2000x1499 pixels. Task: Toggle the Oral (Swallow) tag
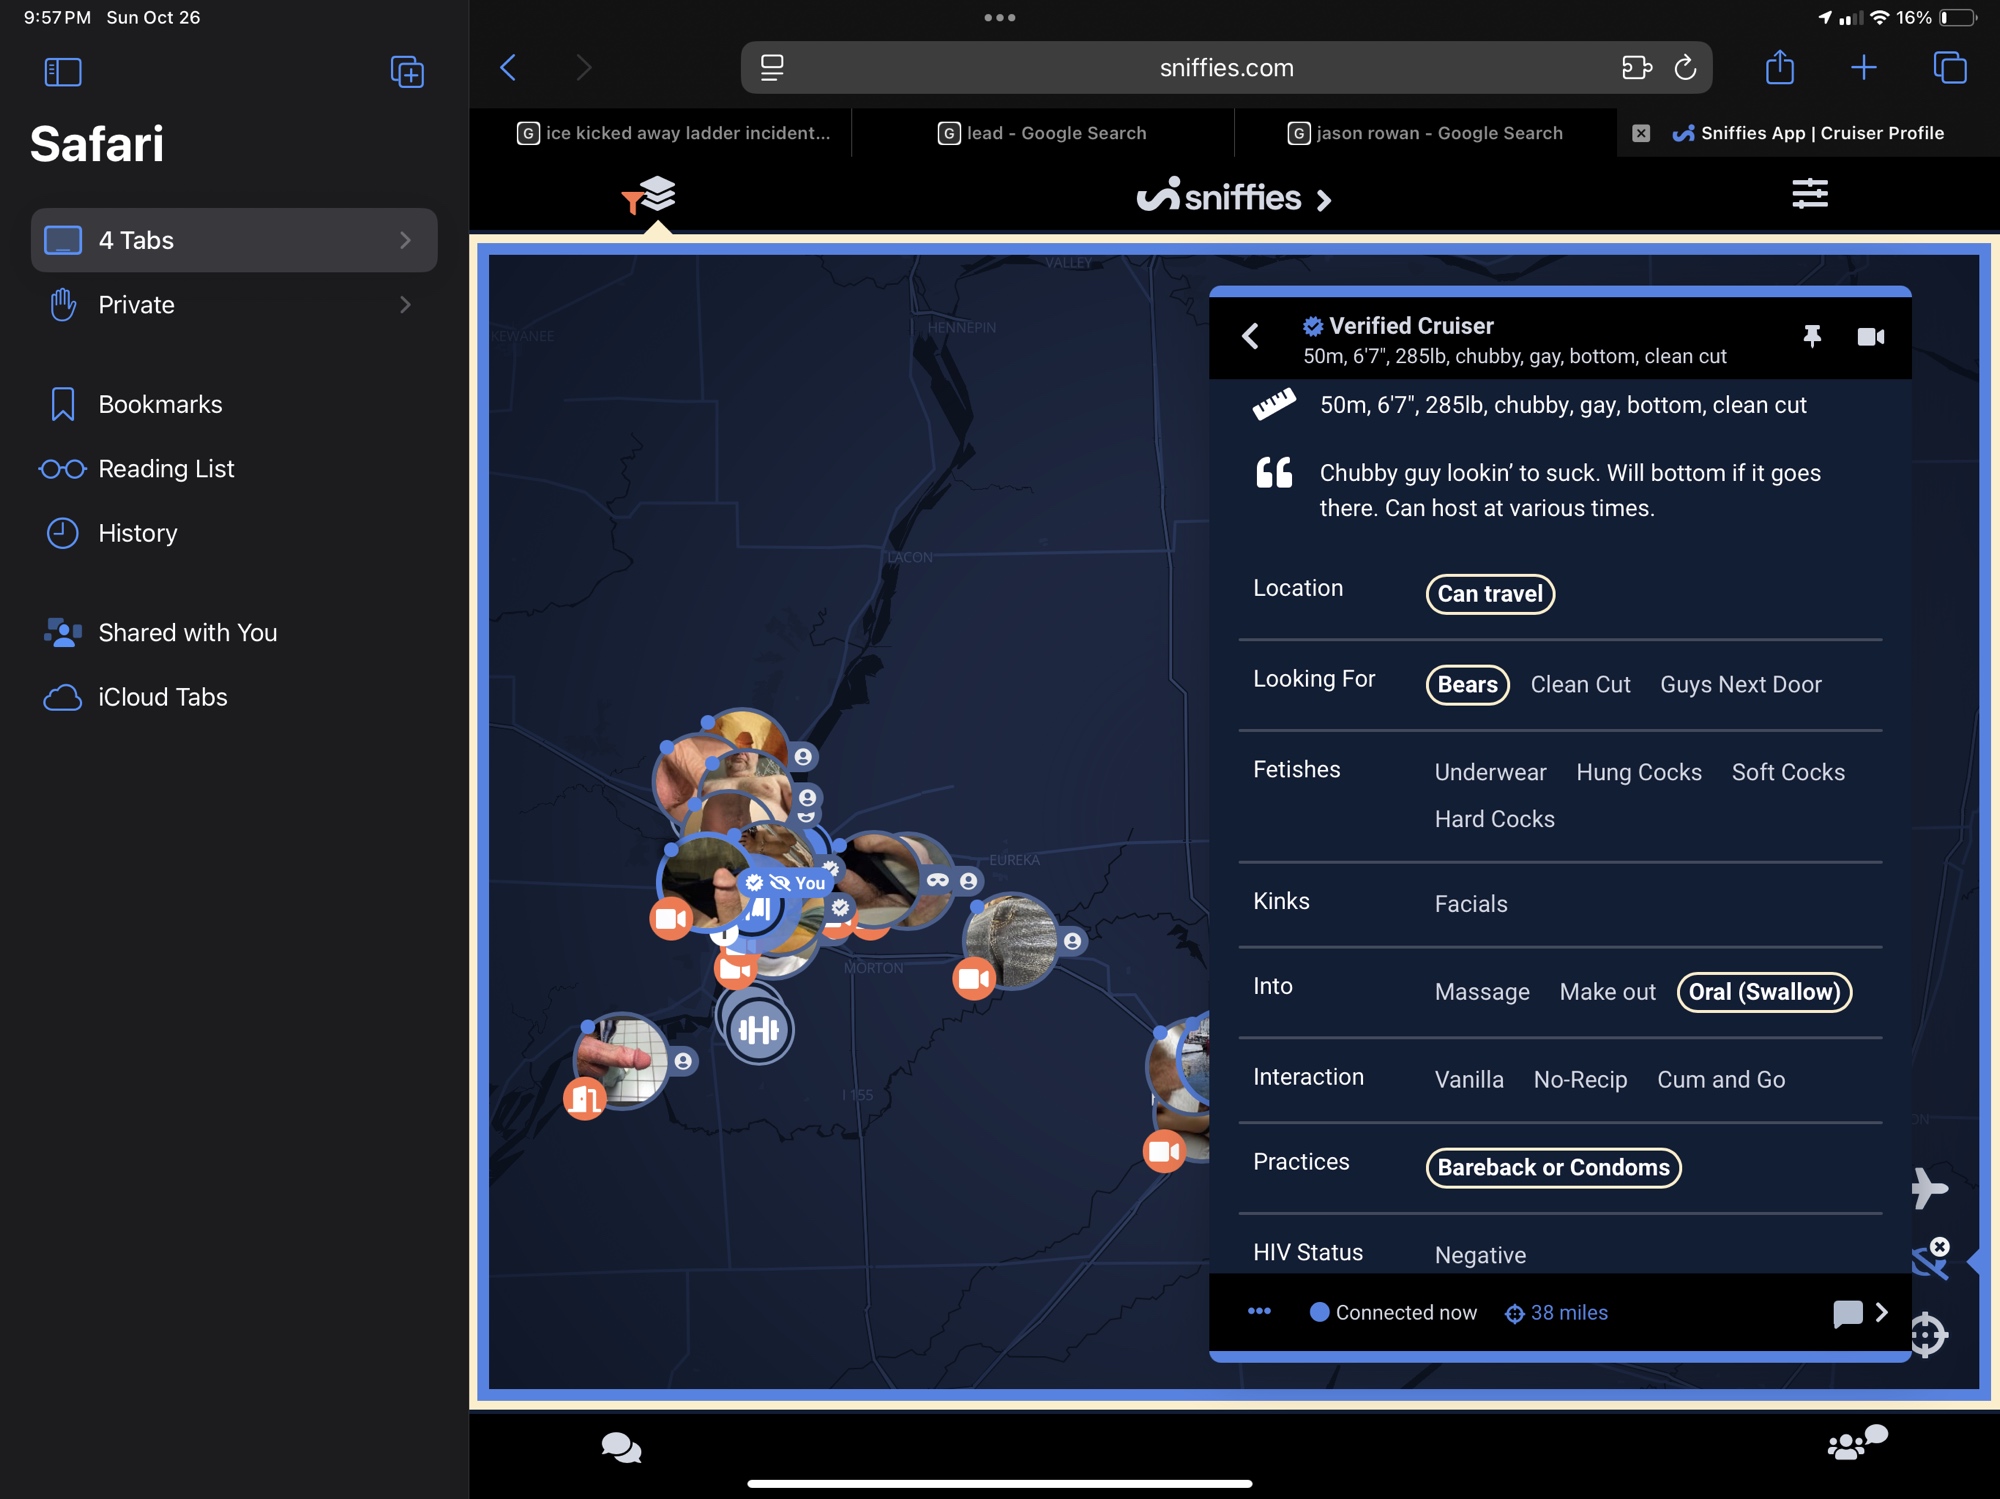pyautogui.click(x=1764, y=992)
